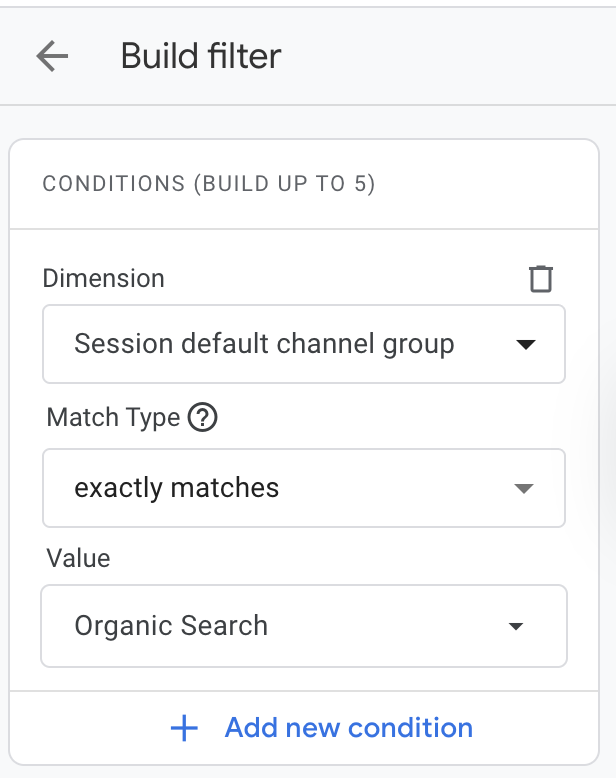Screen dimensions: 616x778
Task: Click the 'Value' field label
Action: pos(78,557)
